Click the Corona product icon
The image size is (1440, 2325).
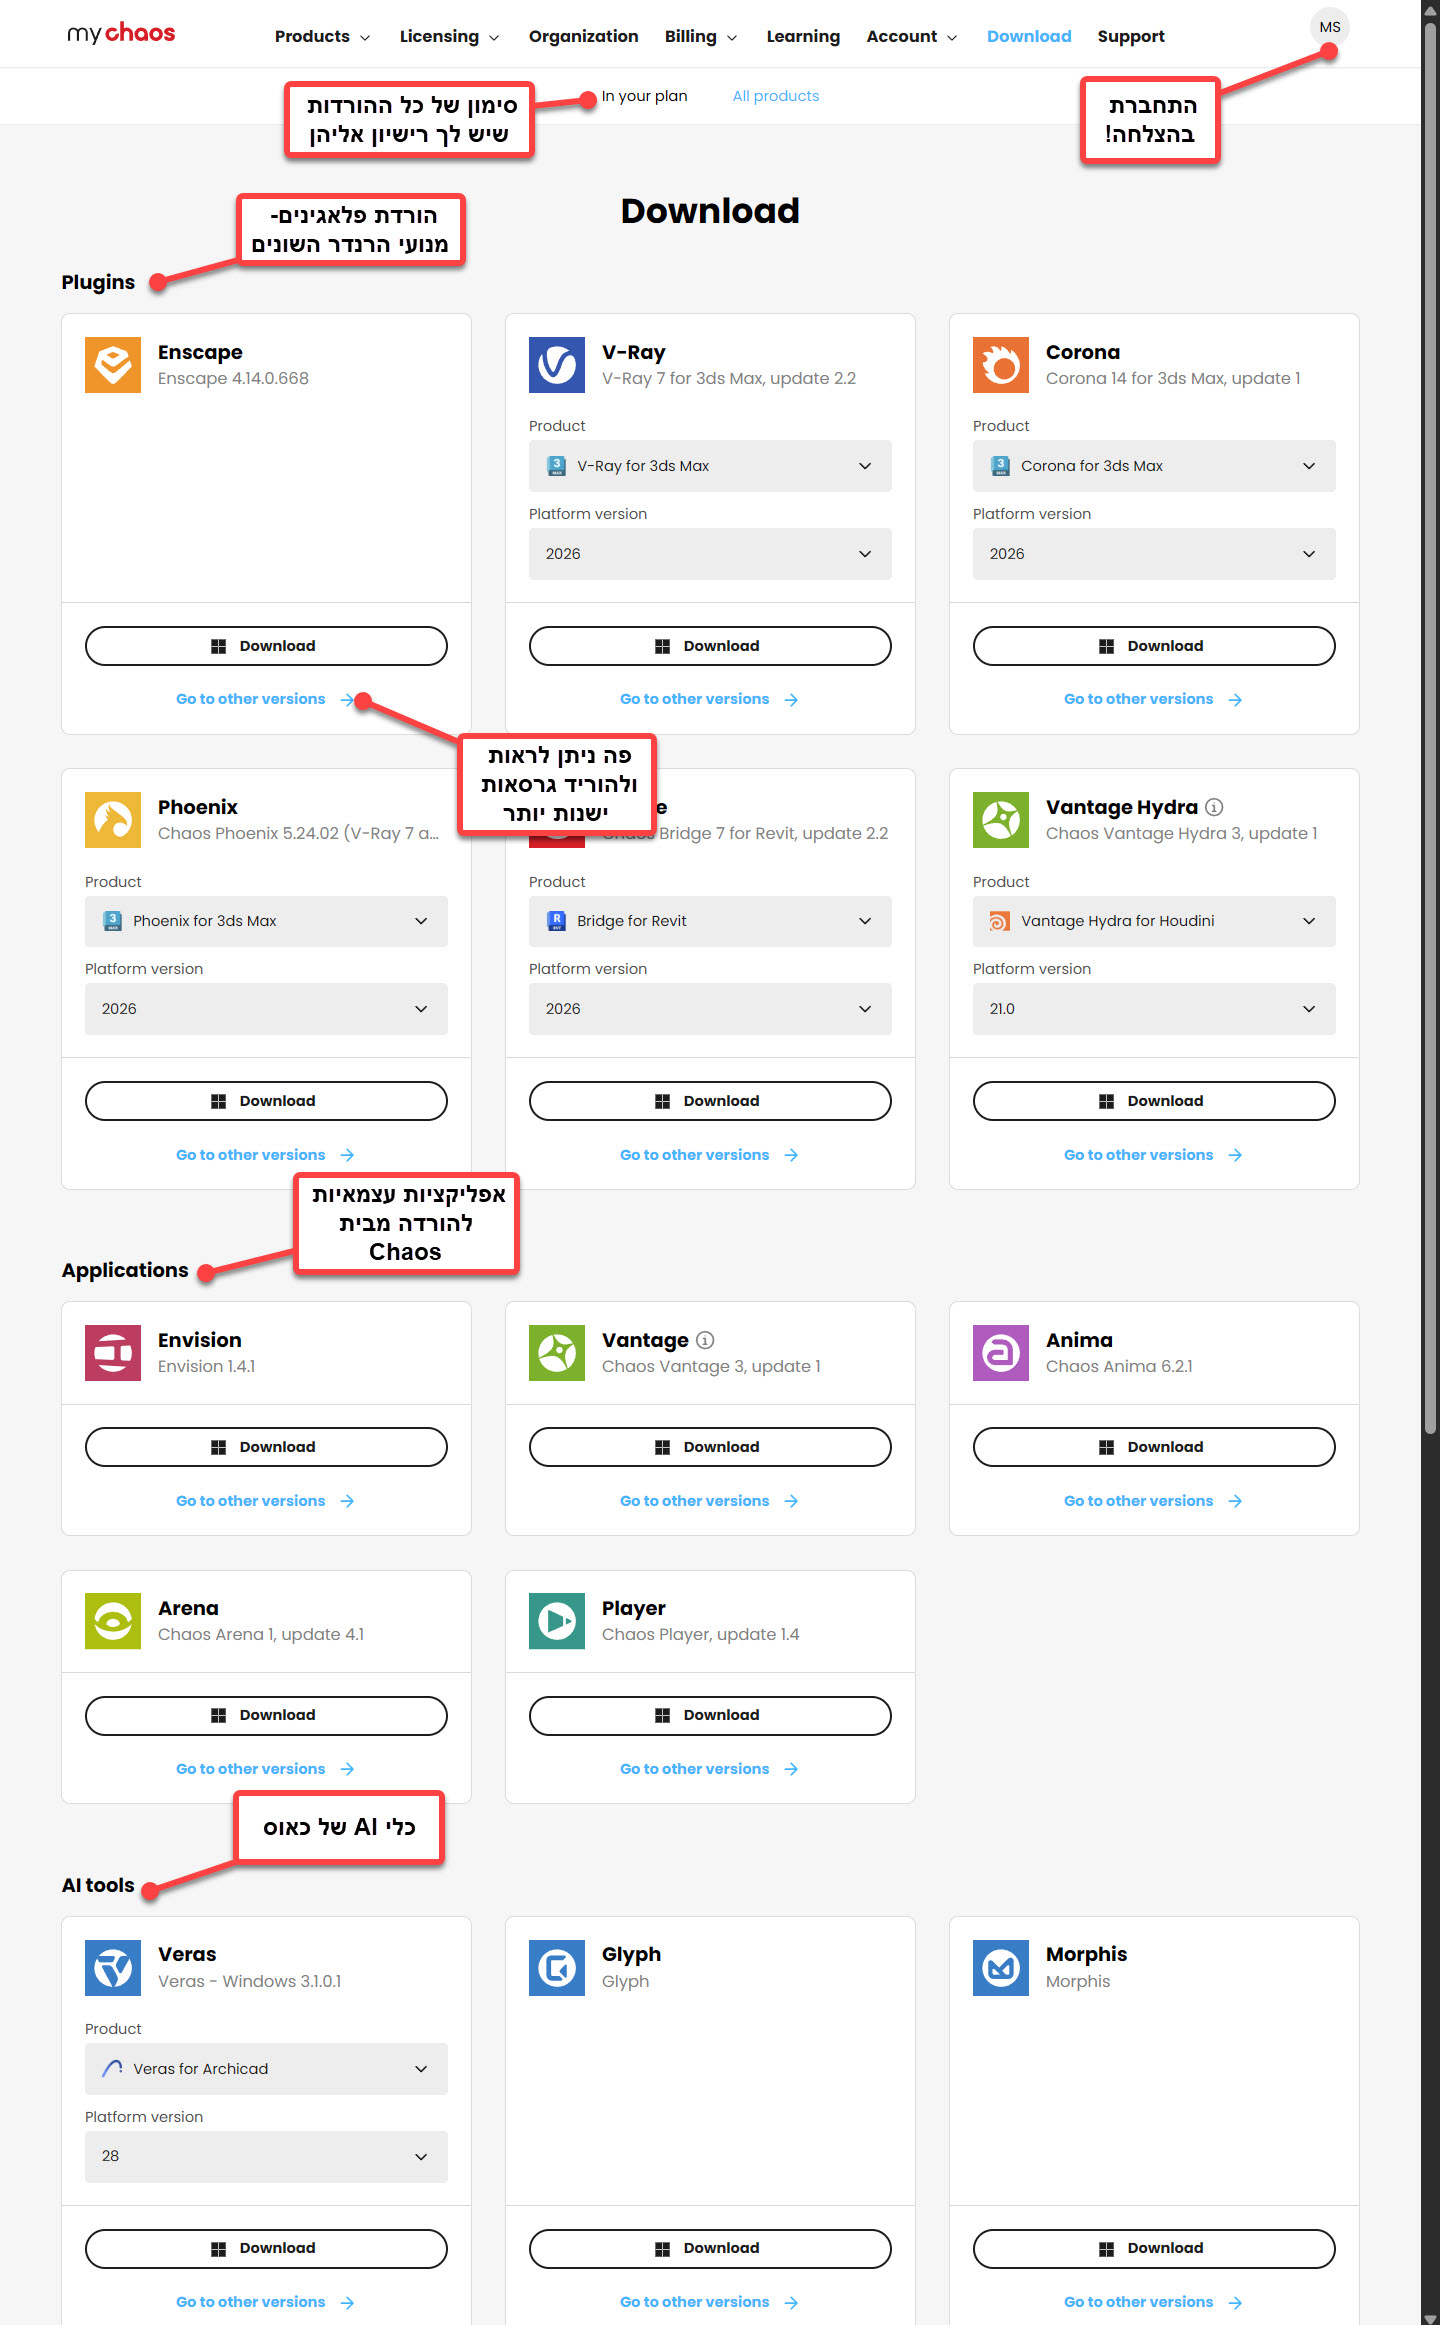point(1000,365)
